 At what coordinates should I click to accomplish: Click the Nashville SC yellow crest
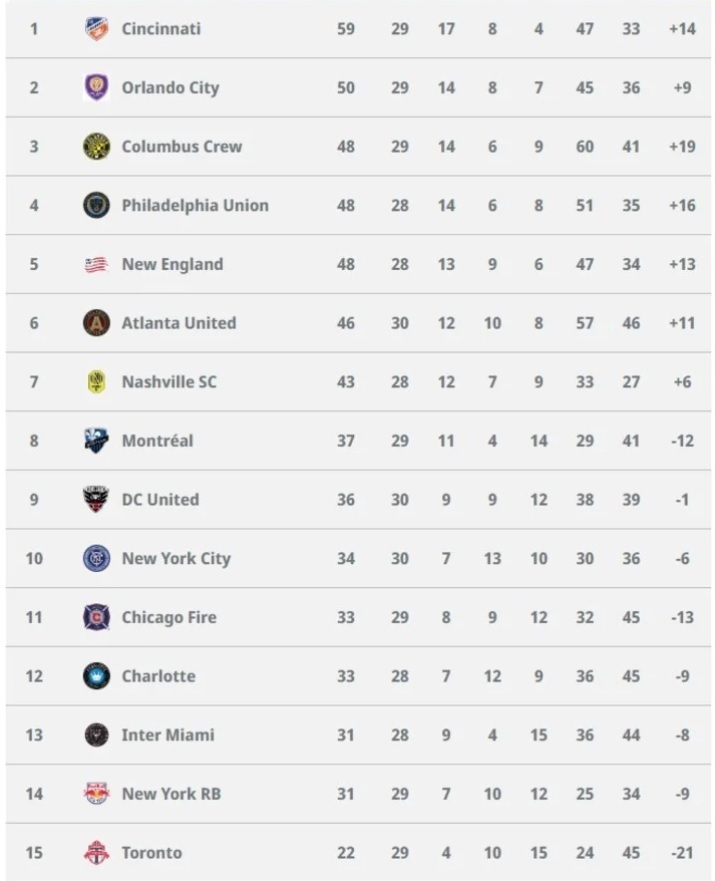(x=96, y=382)
